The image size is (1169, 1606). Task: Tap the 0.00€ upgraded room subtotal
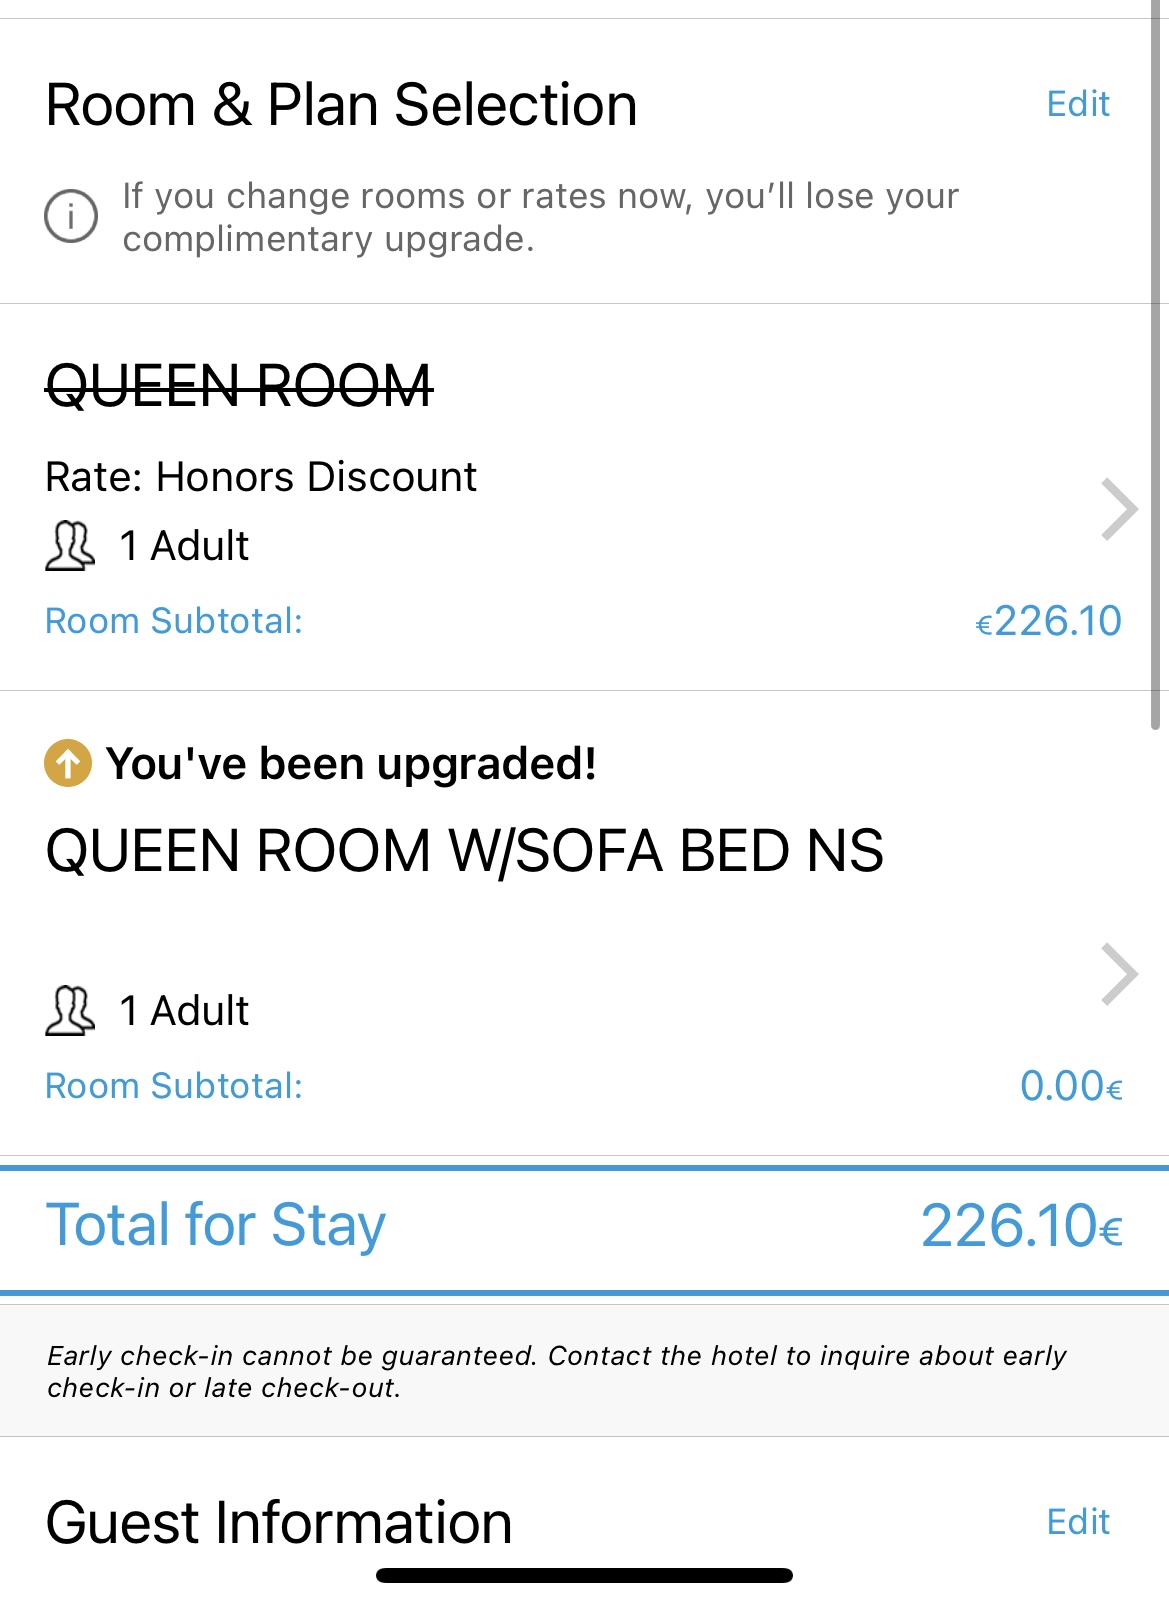click(1070, 1086)
